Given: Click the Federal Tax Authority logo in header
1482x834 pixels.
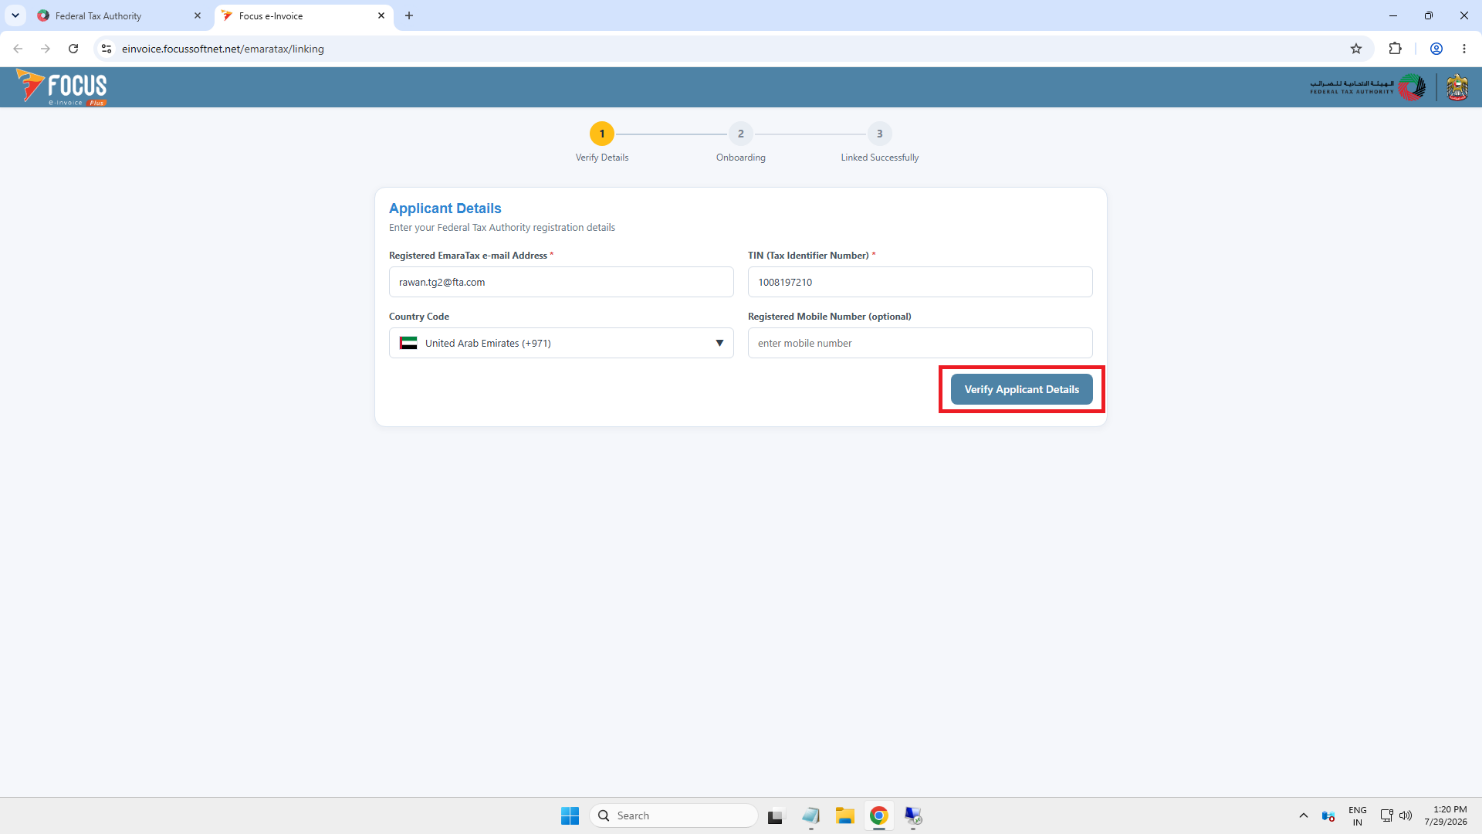Looking at the screenshot, I should click(x=1368, y=88).
